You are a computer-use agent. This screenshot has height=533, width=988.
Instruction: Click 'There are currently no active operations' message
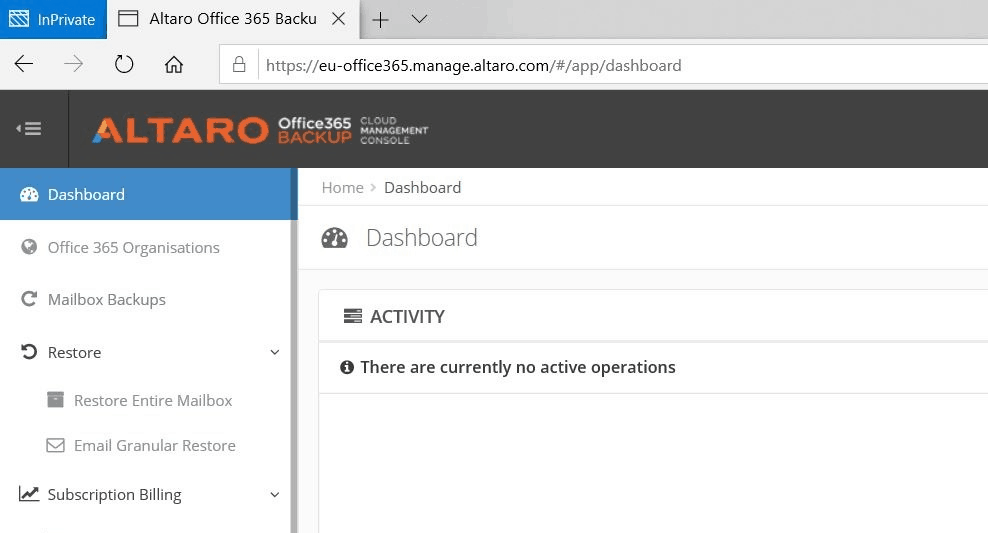tap(518, 367)
